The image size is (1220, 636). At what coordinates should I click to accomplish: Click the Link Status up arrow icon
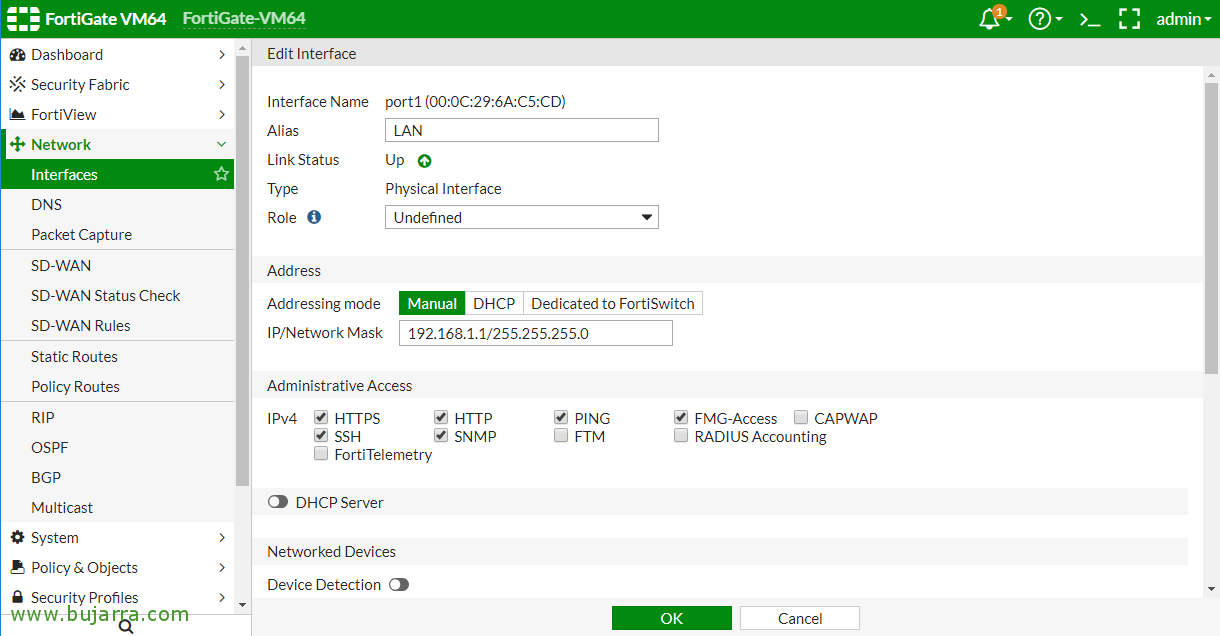[424, 160]
